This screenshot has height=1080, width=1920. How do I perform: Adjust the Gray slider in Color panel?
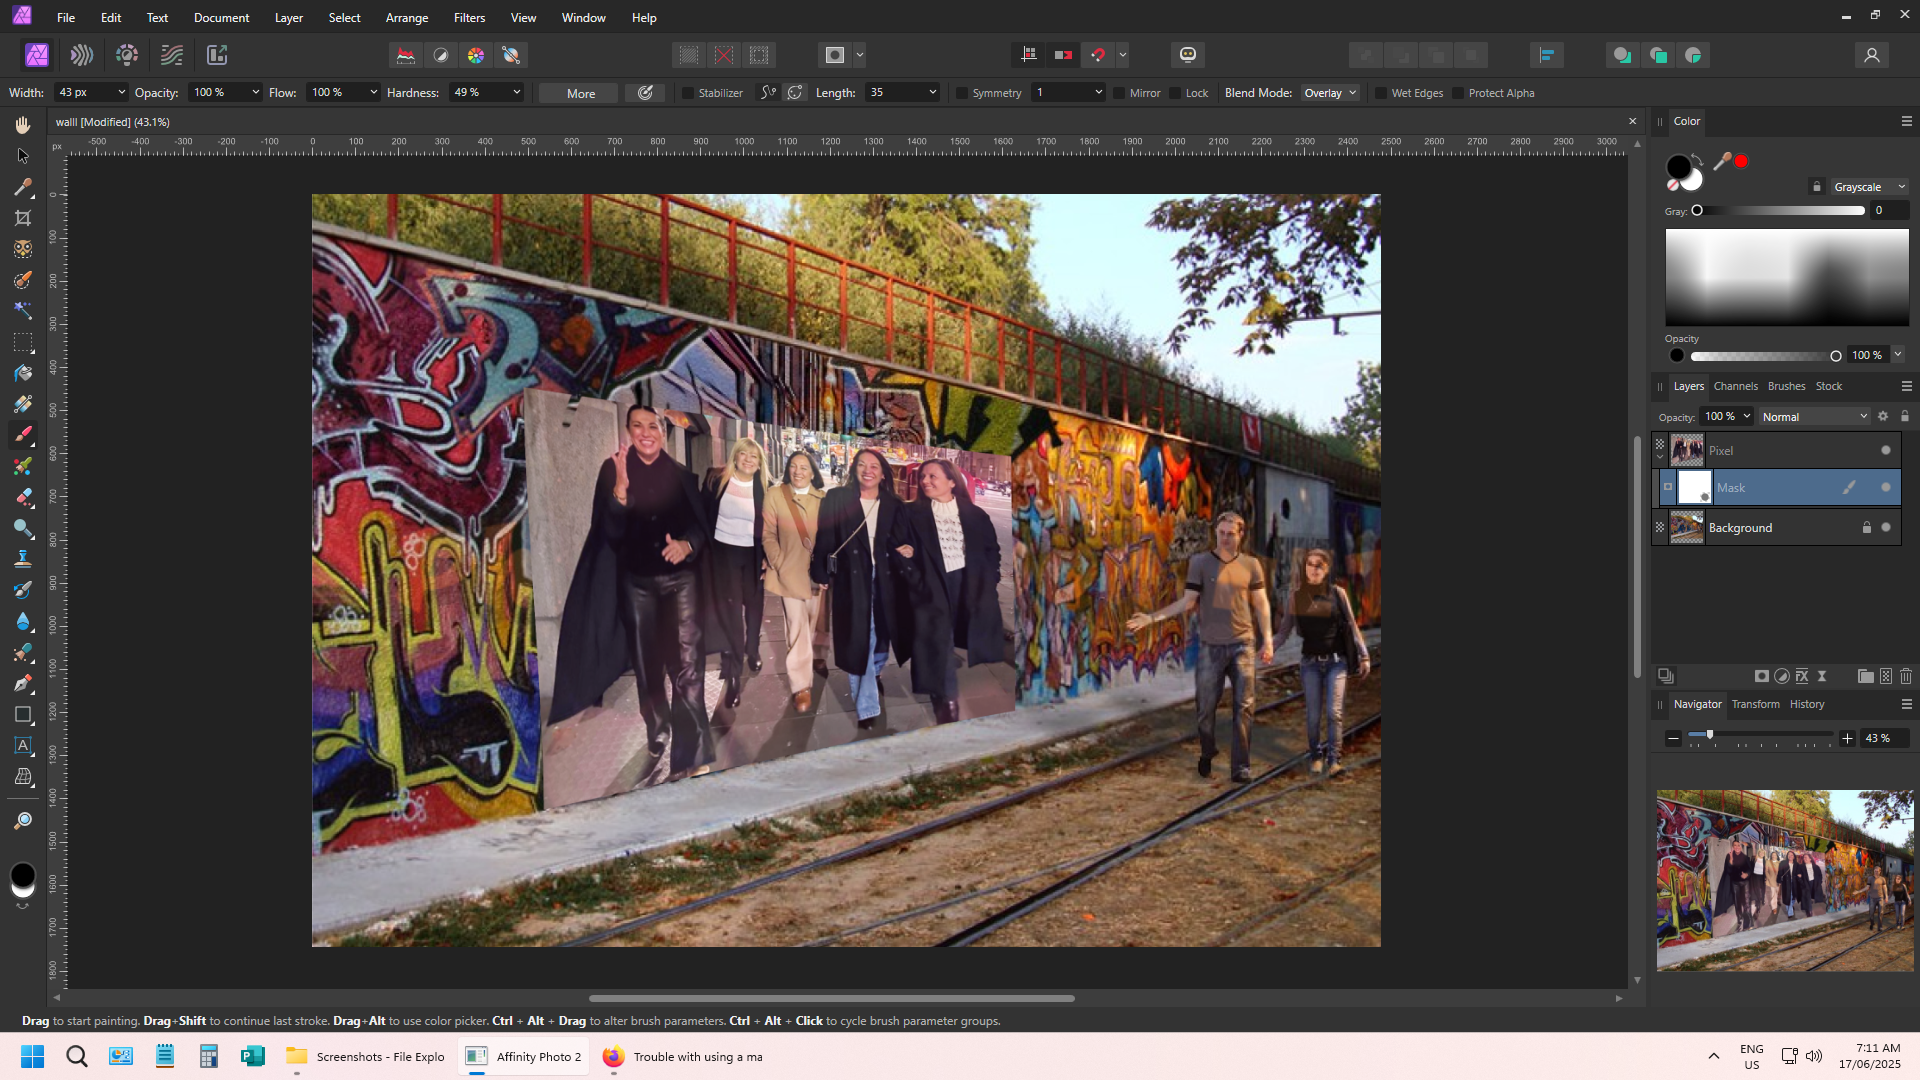(x=1780, y=211)
